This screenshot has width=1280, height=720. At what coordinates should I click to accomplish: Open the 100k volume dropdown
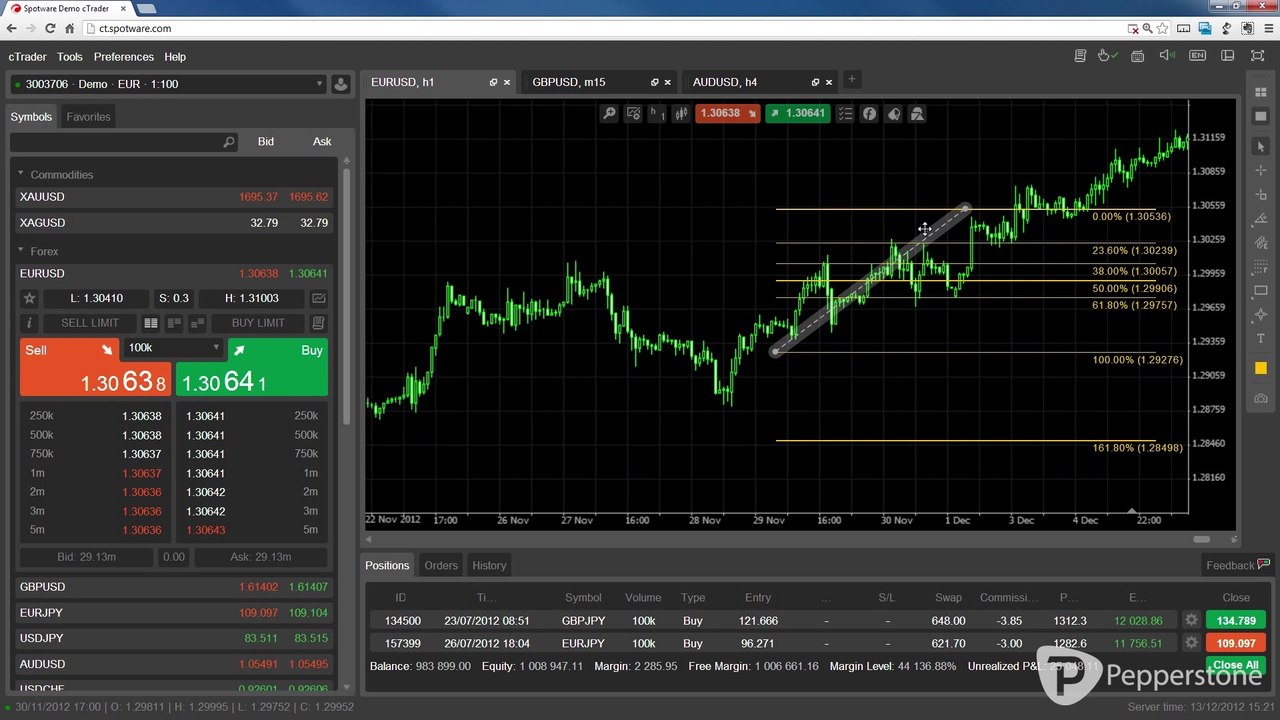point(174,348)
